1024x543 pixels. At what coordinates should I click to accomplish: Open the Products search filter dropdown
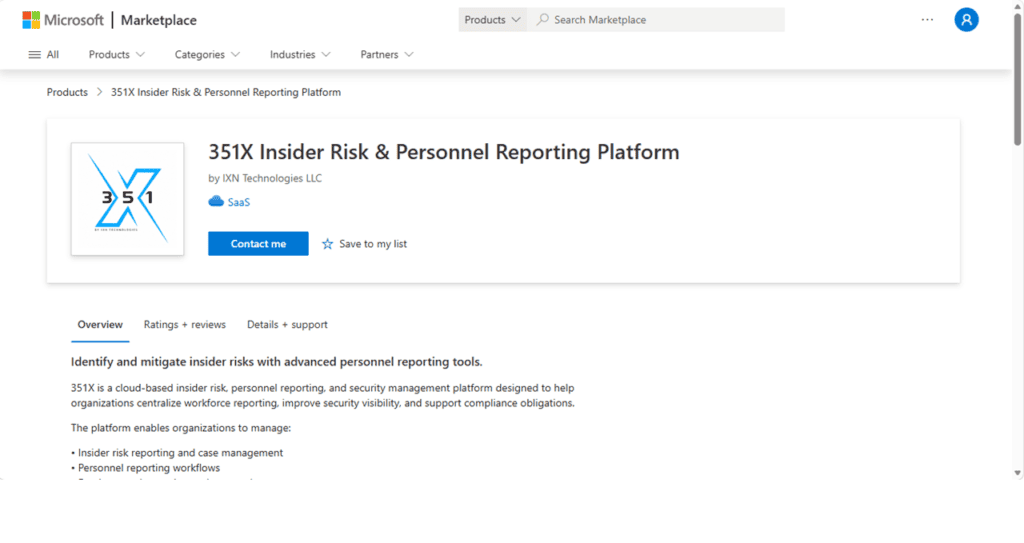(492, 20)
